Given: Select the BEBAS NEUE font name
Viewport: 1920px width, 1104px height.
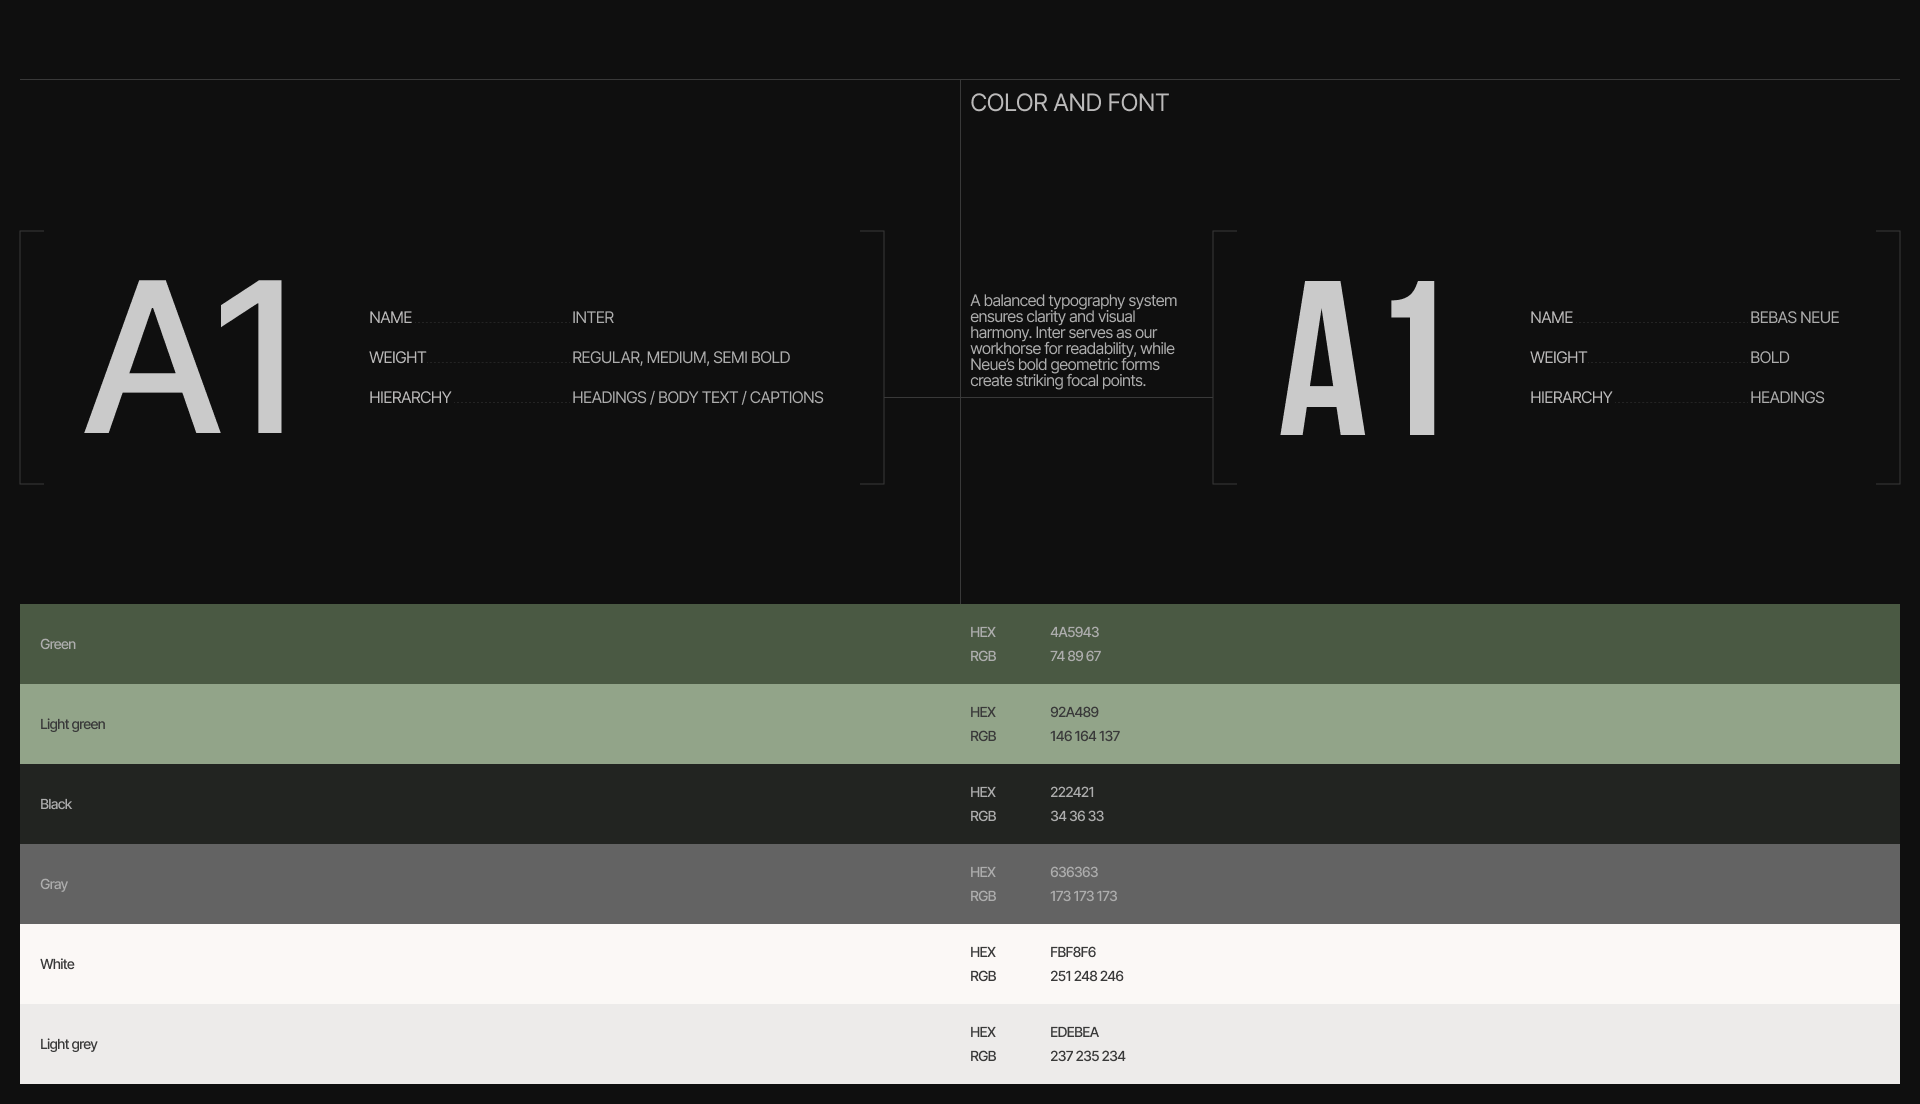Looking at the screenshot, I should (1794, 318).
